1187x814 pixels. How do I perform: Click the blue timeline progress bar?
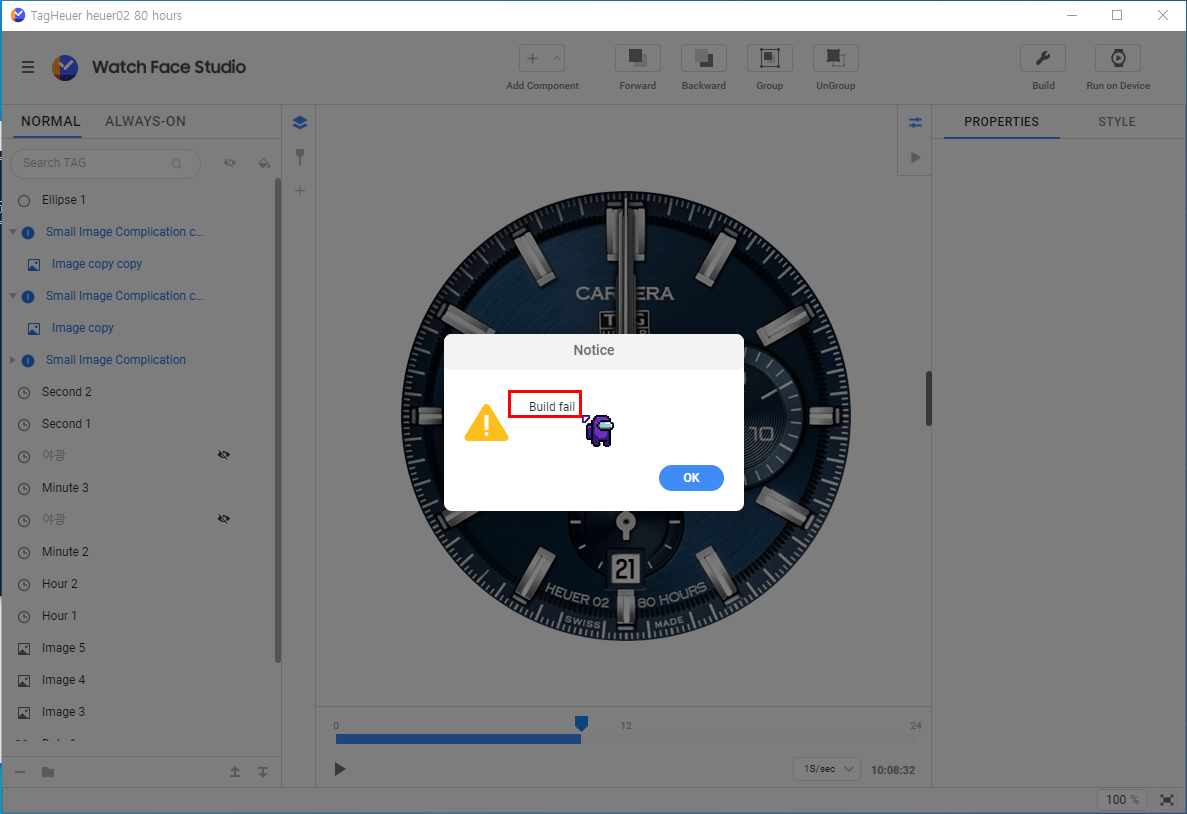click(458, 739)
